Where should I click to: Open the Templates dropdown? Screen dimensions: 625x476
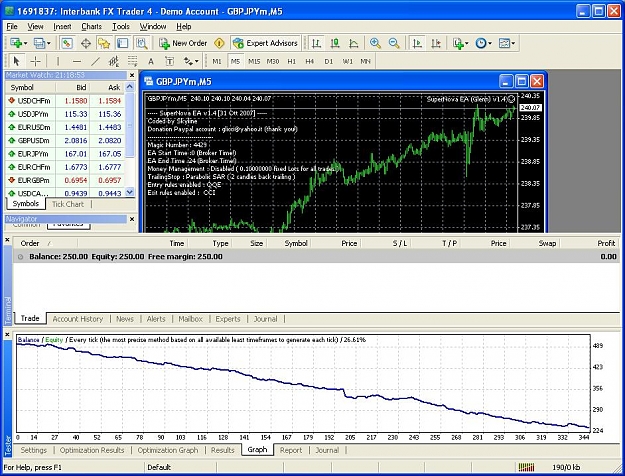[507, 43]
